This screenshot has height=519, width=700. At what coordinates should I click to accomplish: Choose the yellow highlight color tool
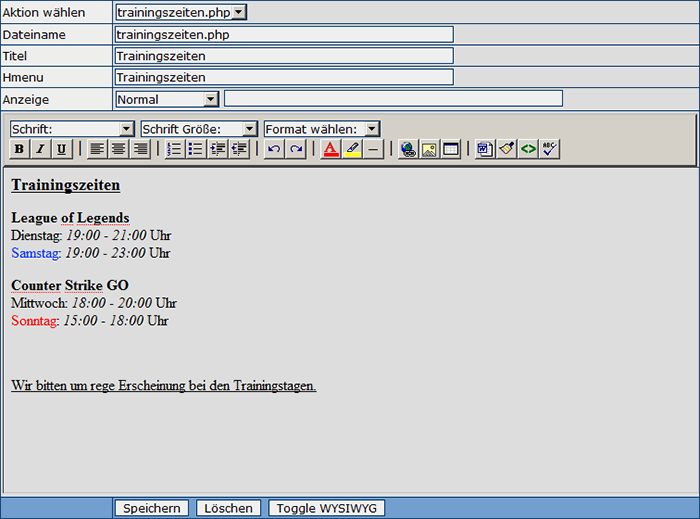click(352, 149)
